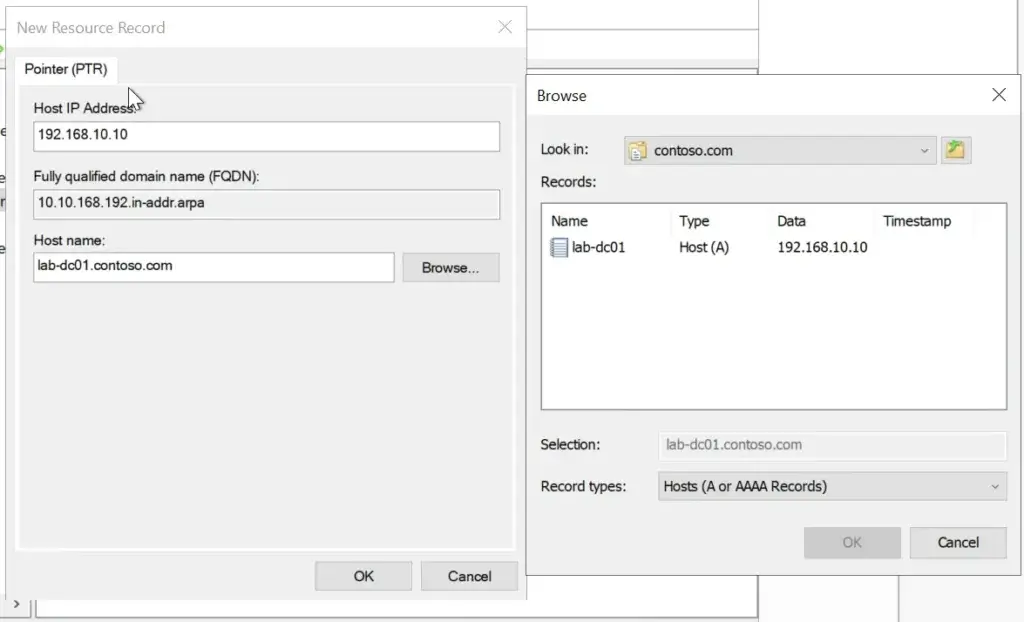The height and width of the screenshot is (622, 1024).
Task: Click the scroll right arrow at bottom left
Action: coord(17,604)
